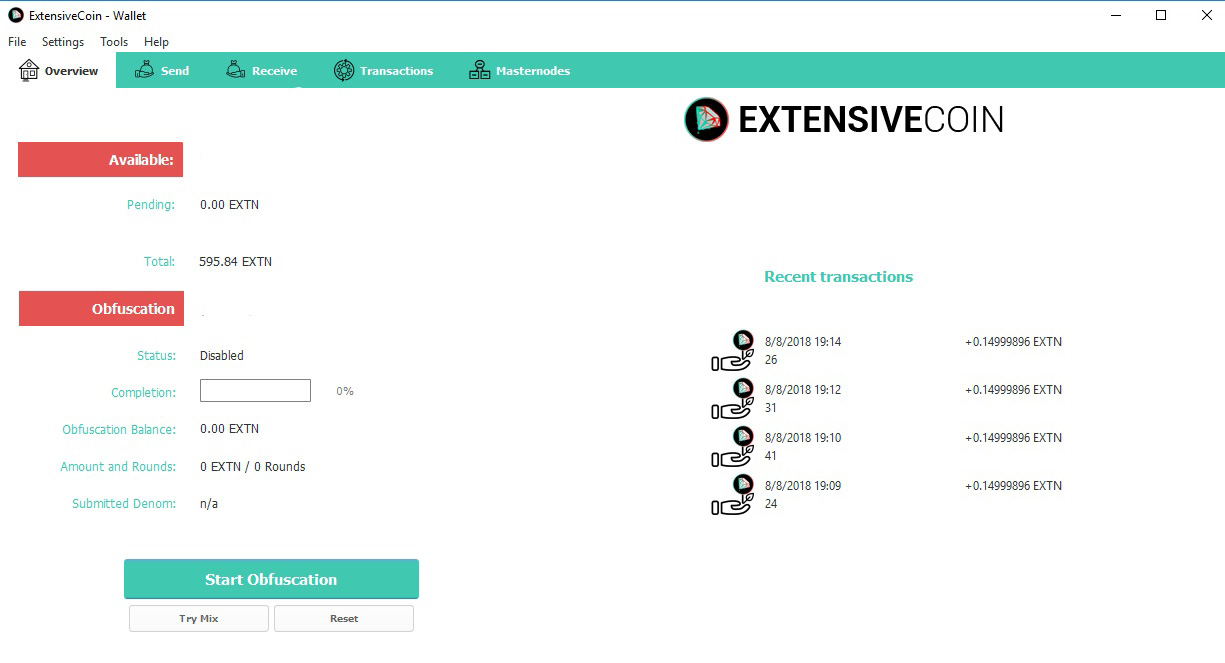The width and height of the screenshot is (1225, 663).
Task: Click the EXTENSIVECOIN wordmark text
Action: tap(871, 120)
